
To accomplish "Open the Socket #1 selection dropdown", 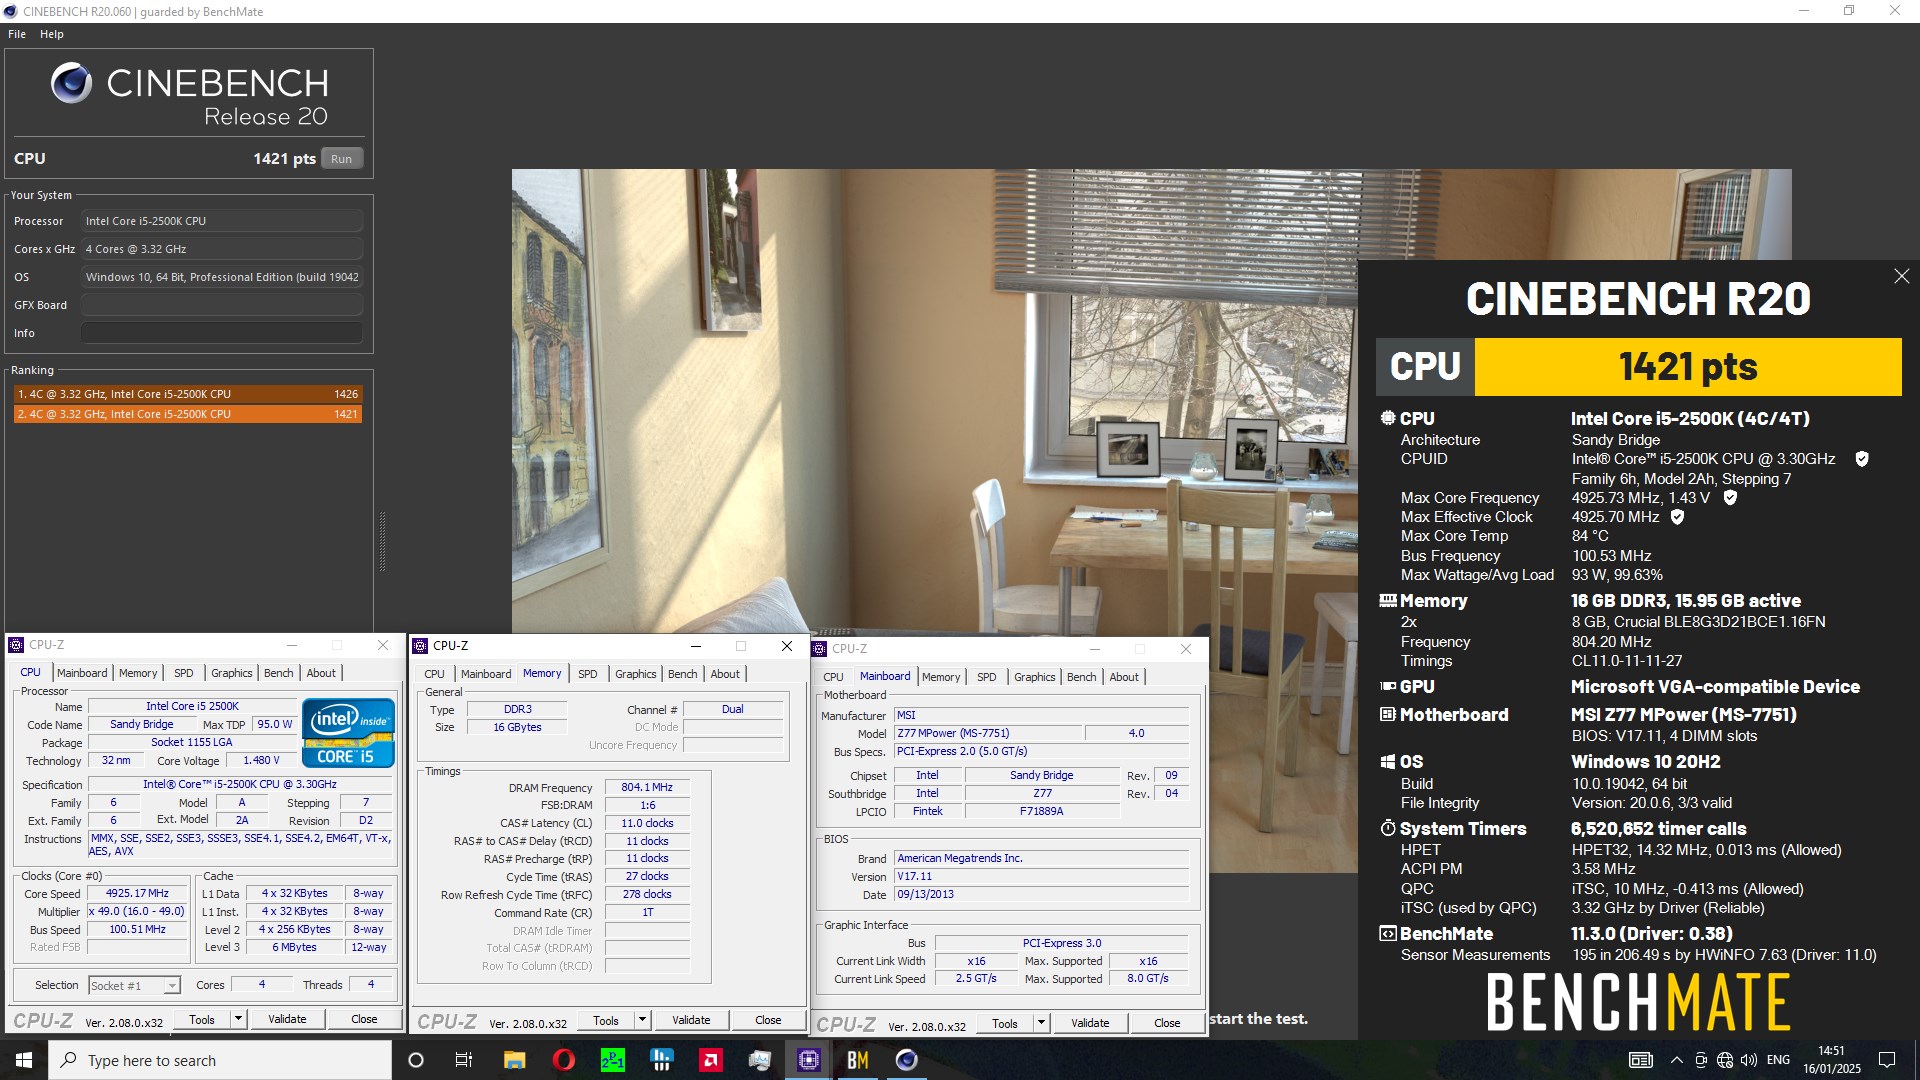I will 134,985.
